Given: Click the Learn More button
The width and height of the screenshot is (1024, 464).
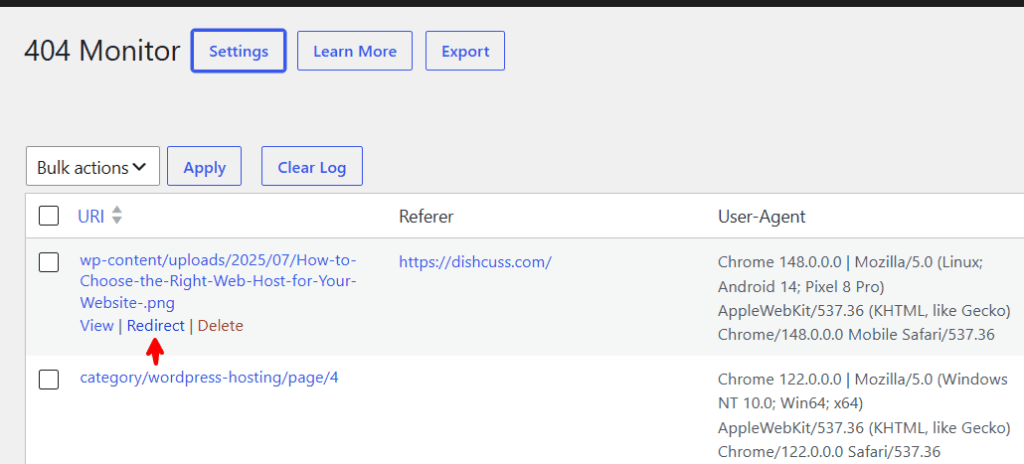Looking at the screenshot, I should coord(355,51).
